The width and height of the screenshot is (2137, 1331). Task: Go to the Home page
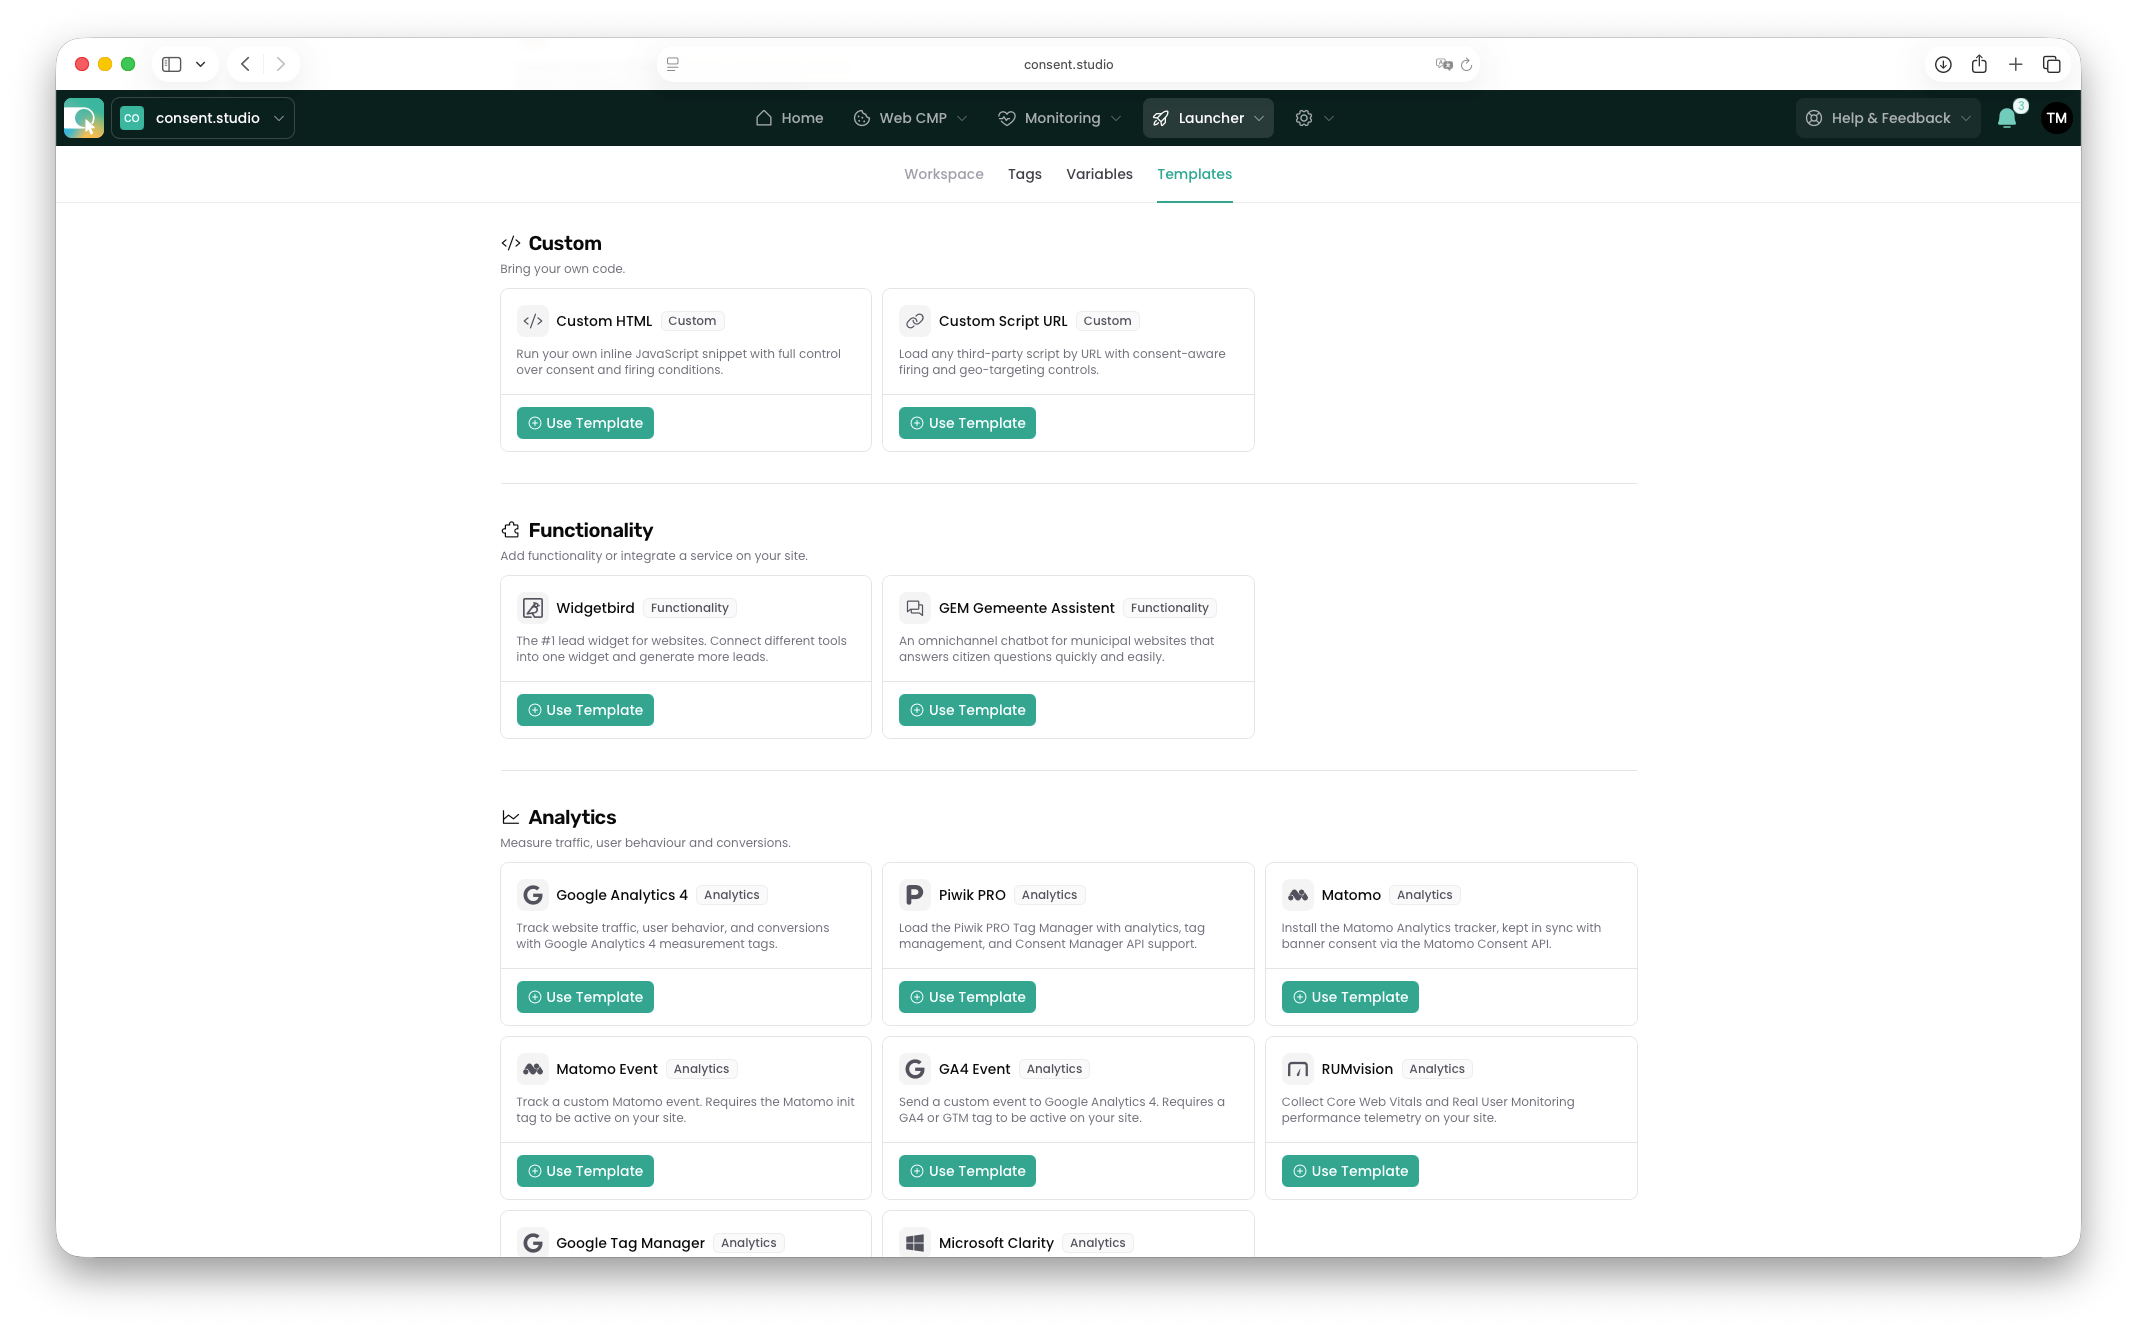(x=789, y=118)
